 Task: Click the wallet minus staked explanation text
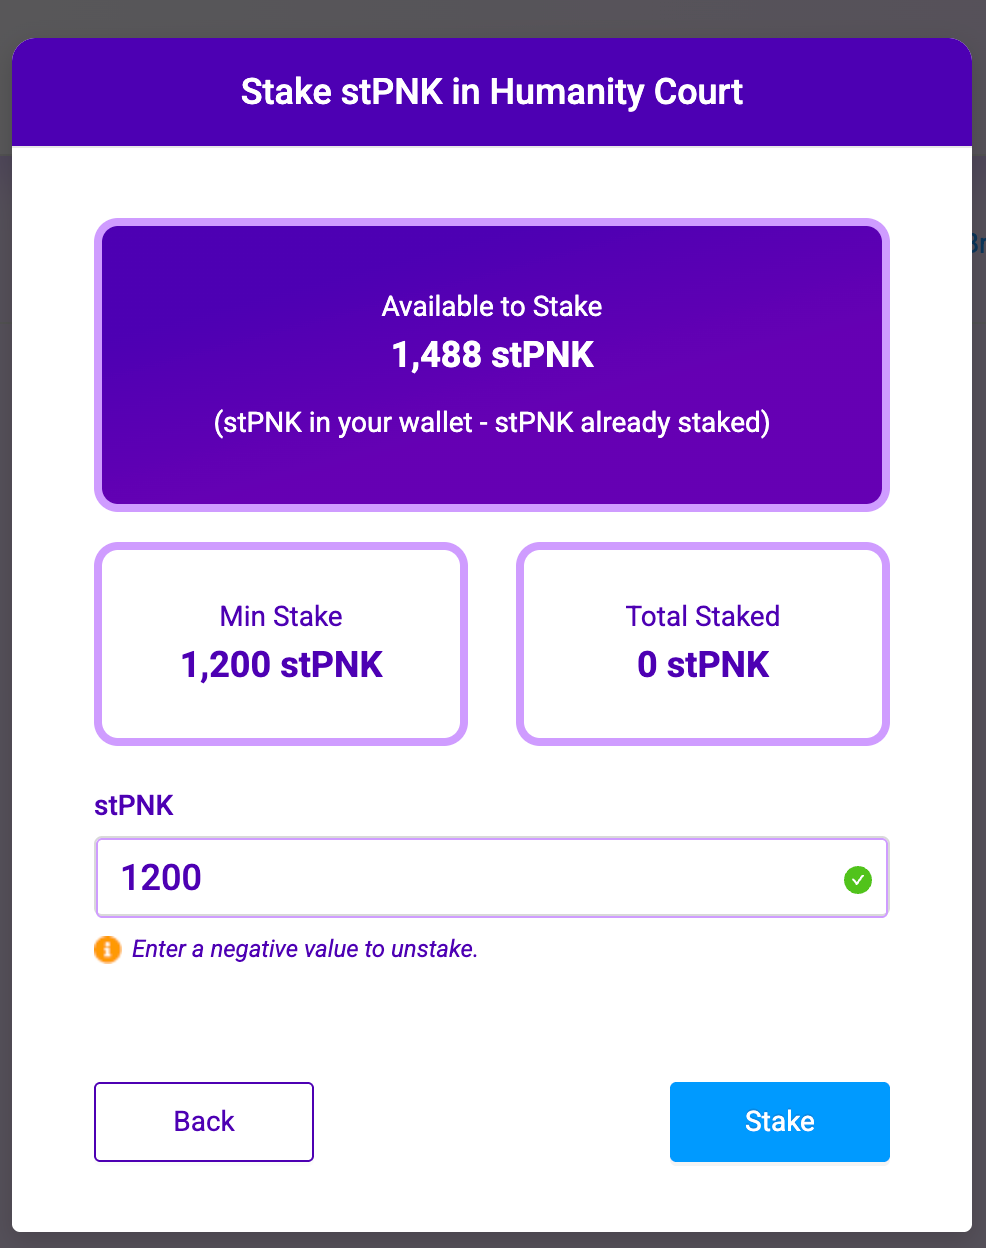pos(491,422)
